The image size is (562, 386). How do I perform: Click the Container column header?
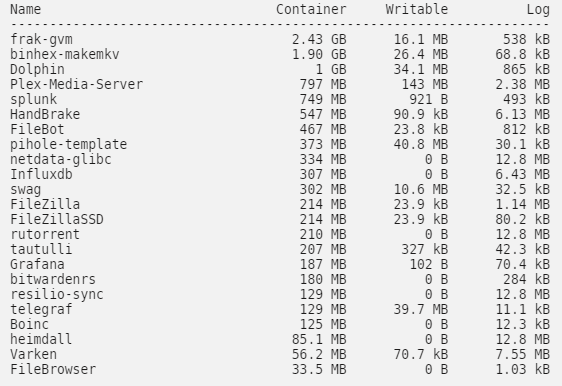tap(311, 9)
